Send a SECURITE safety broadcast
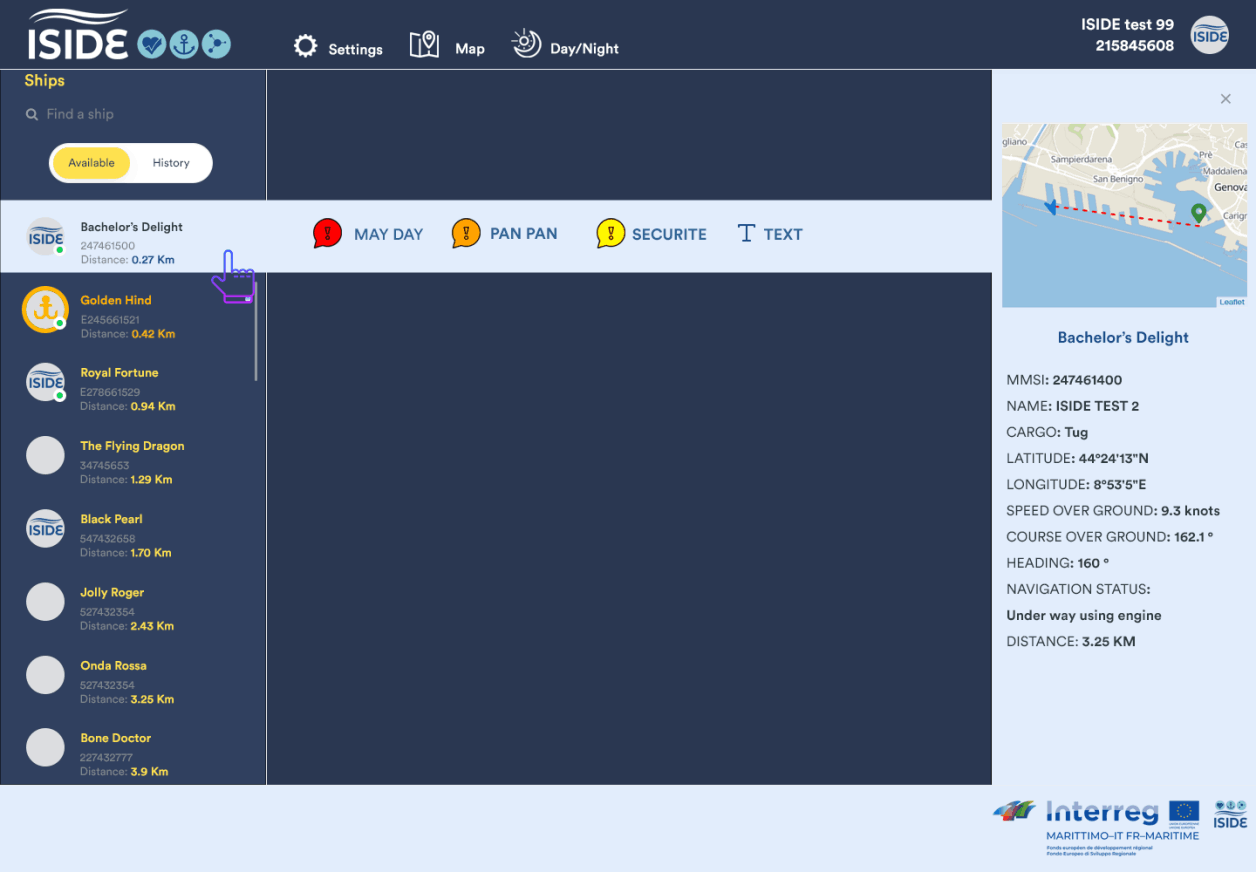The width and height of the screenshot is (1256, 872). pyautogui.click(x=652, y=234)
